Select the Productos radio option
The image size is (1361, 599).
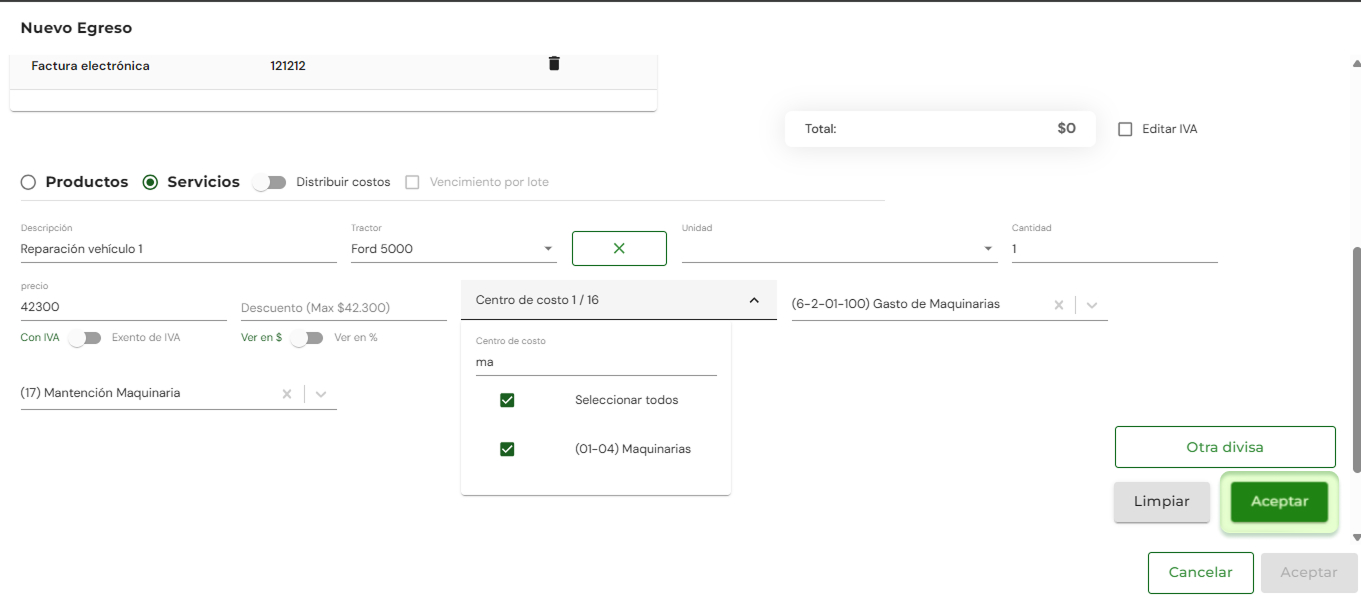click(28, 182)
